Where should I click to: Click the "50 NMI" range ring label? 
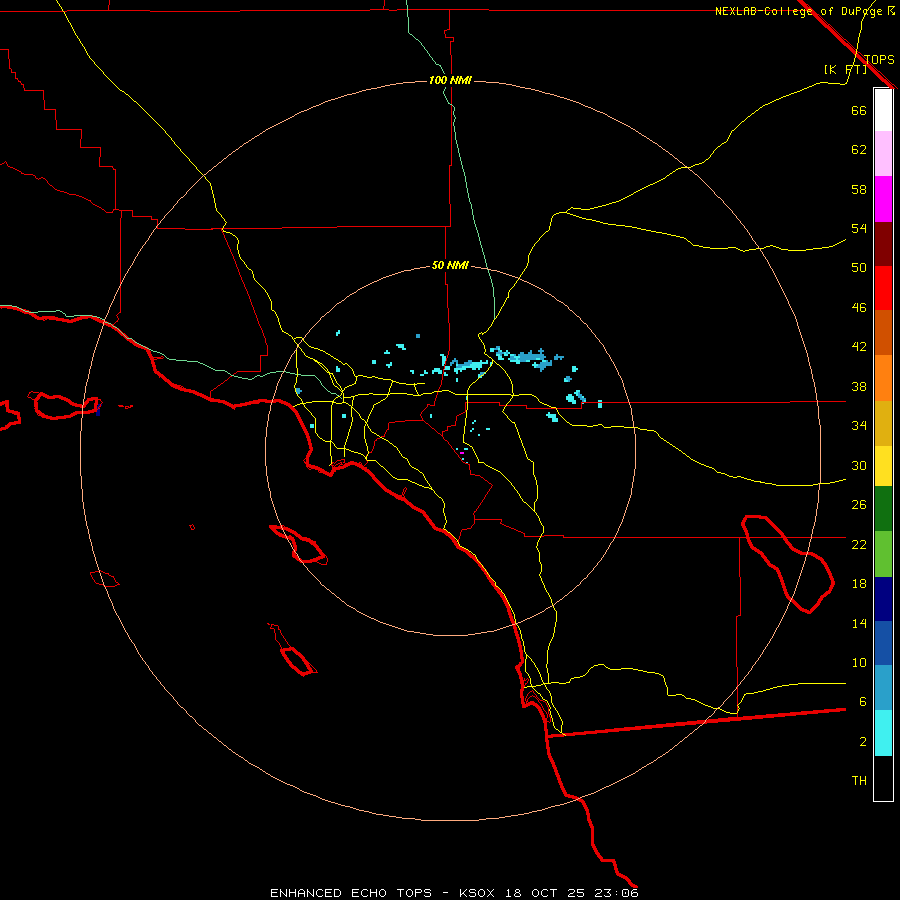coord(450,265)
